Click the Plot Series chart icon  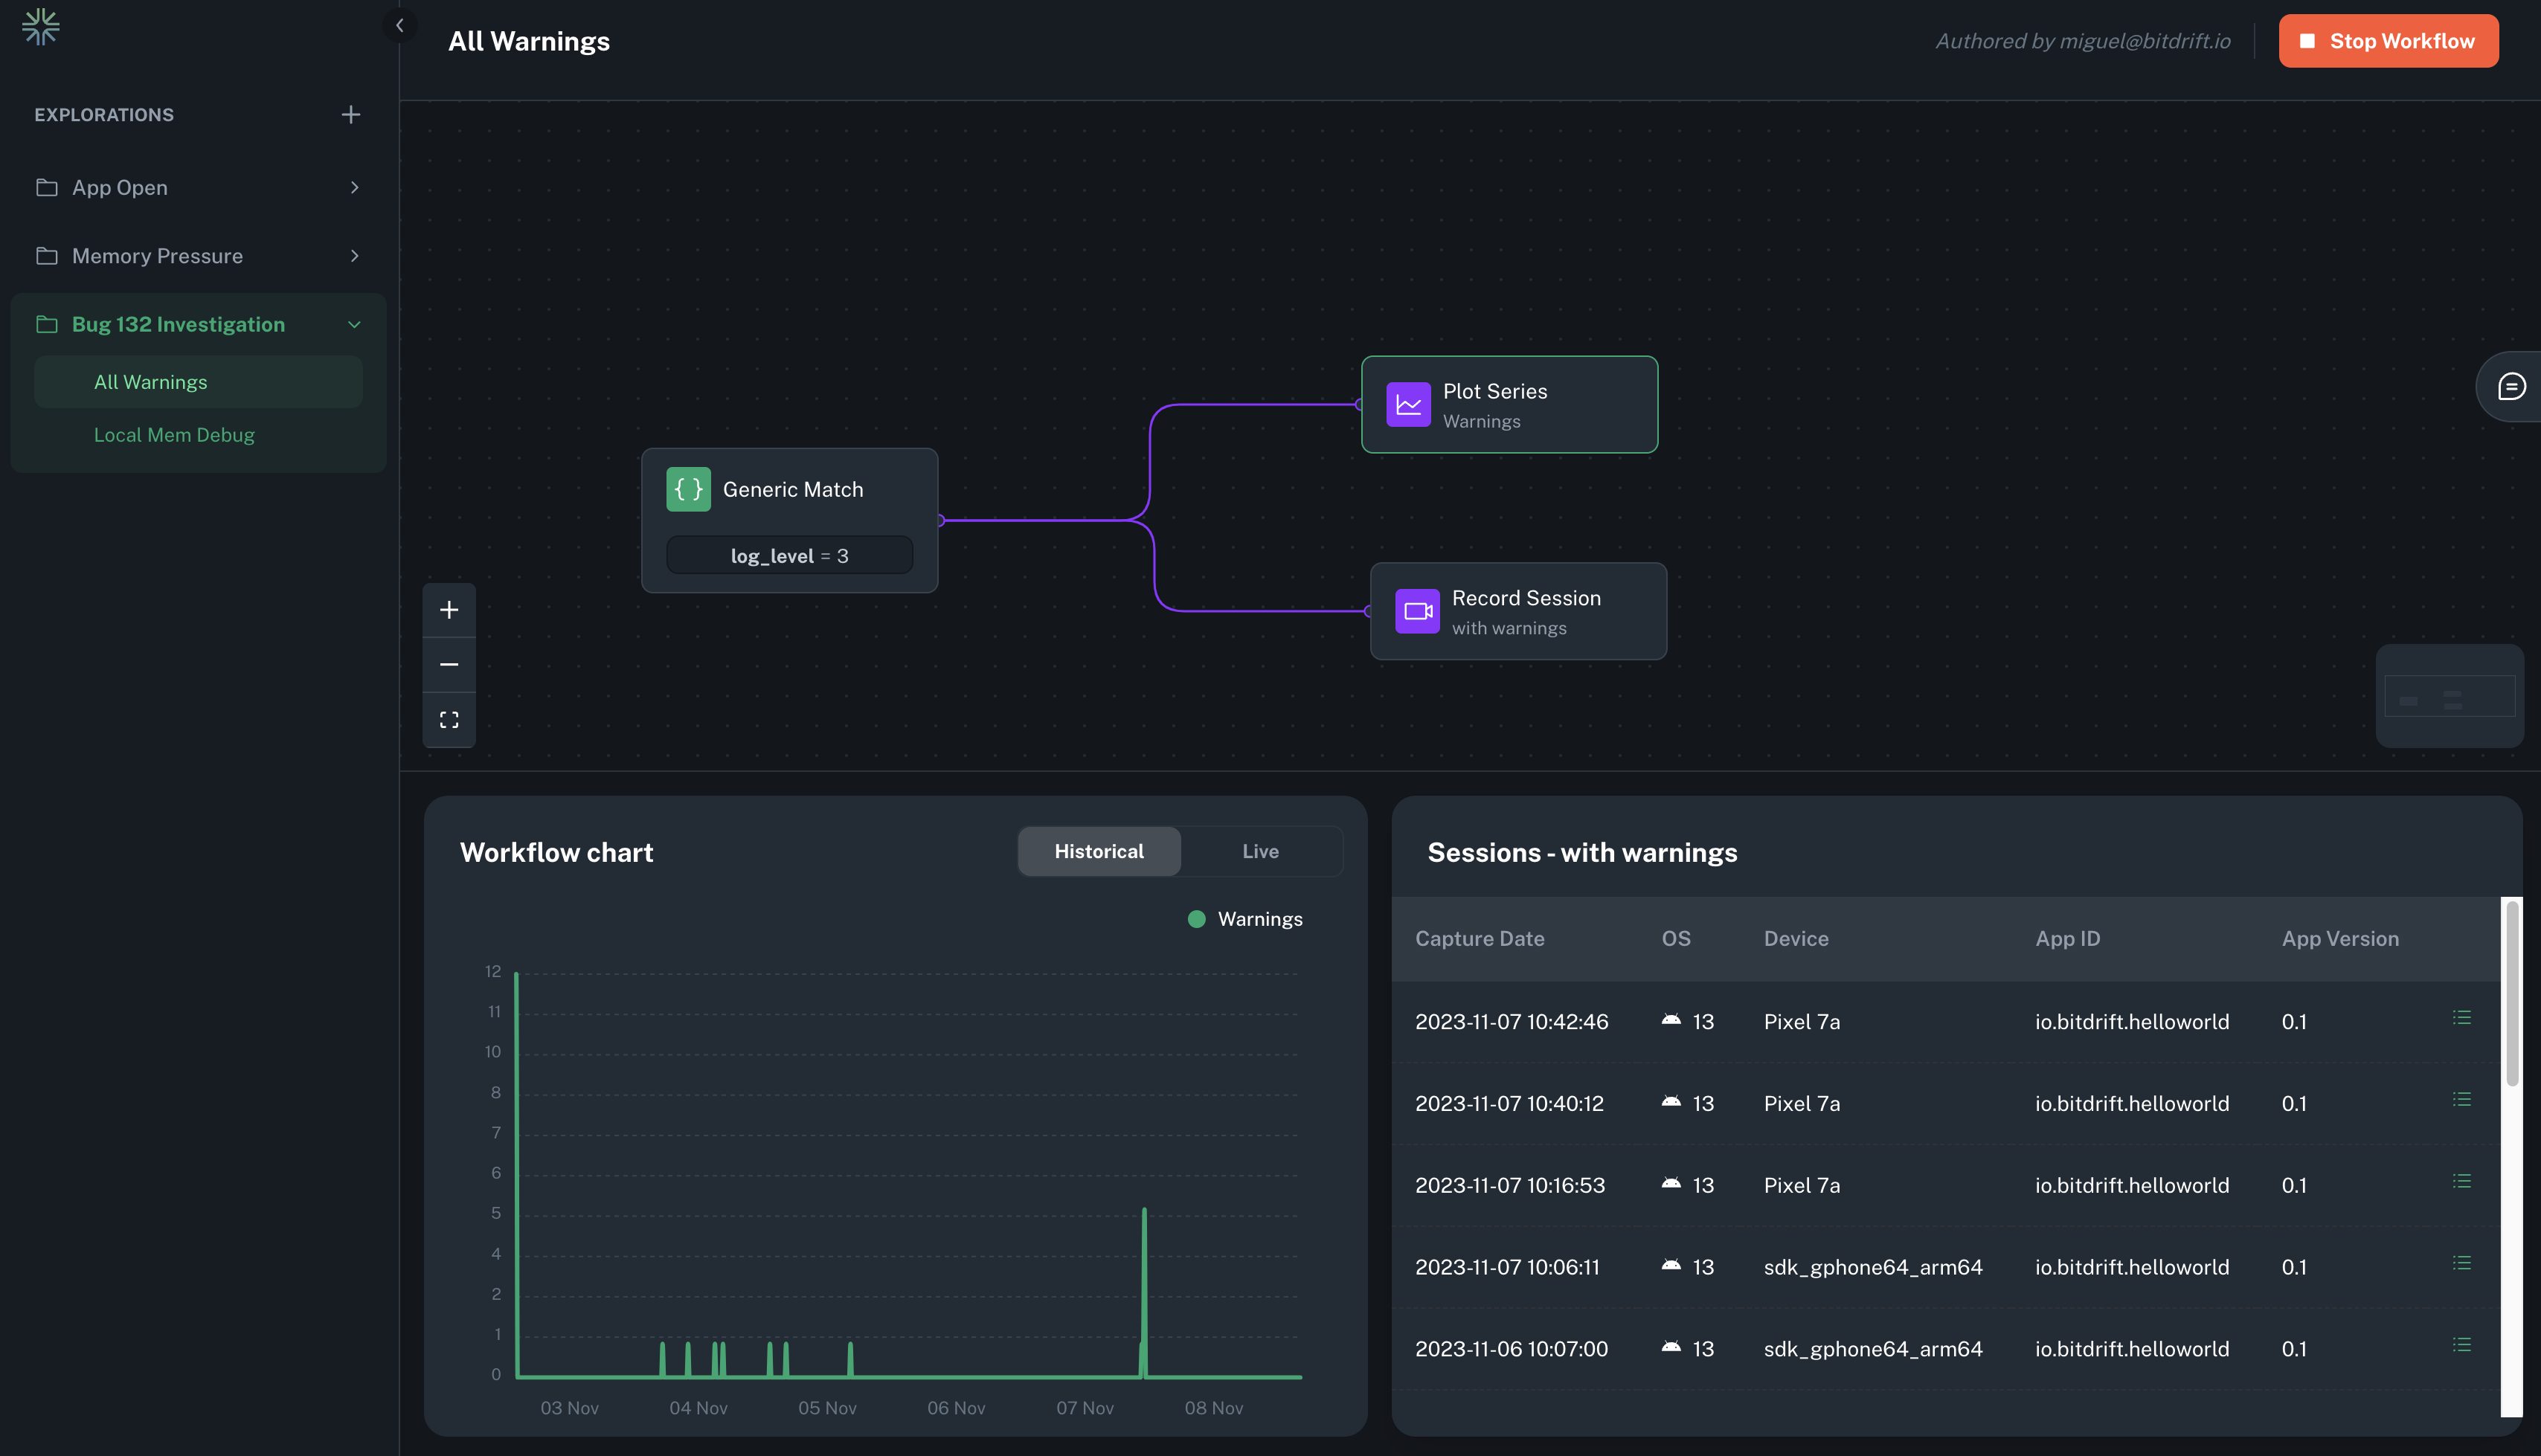pyautogui.click(x=1408, y=404)
